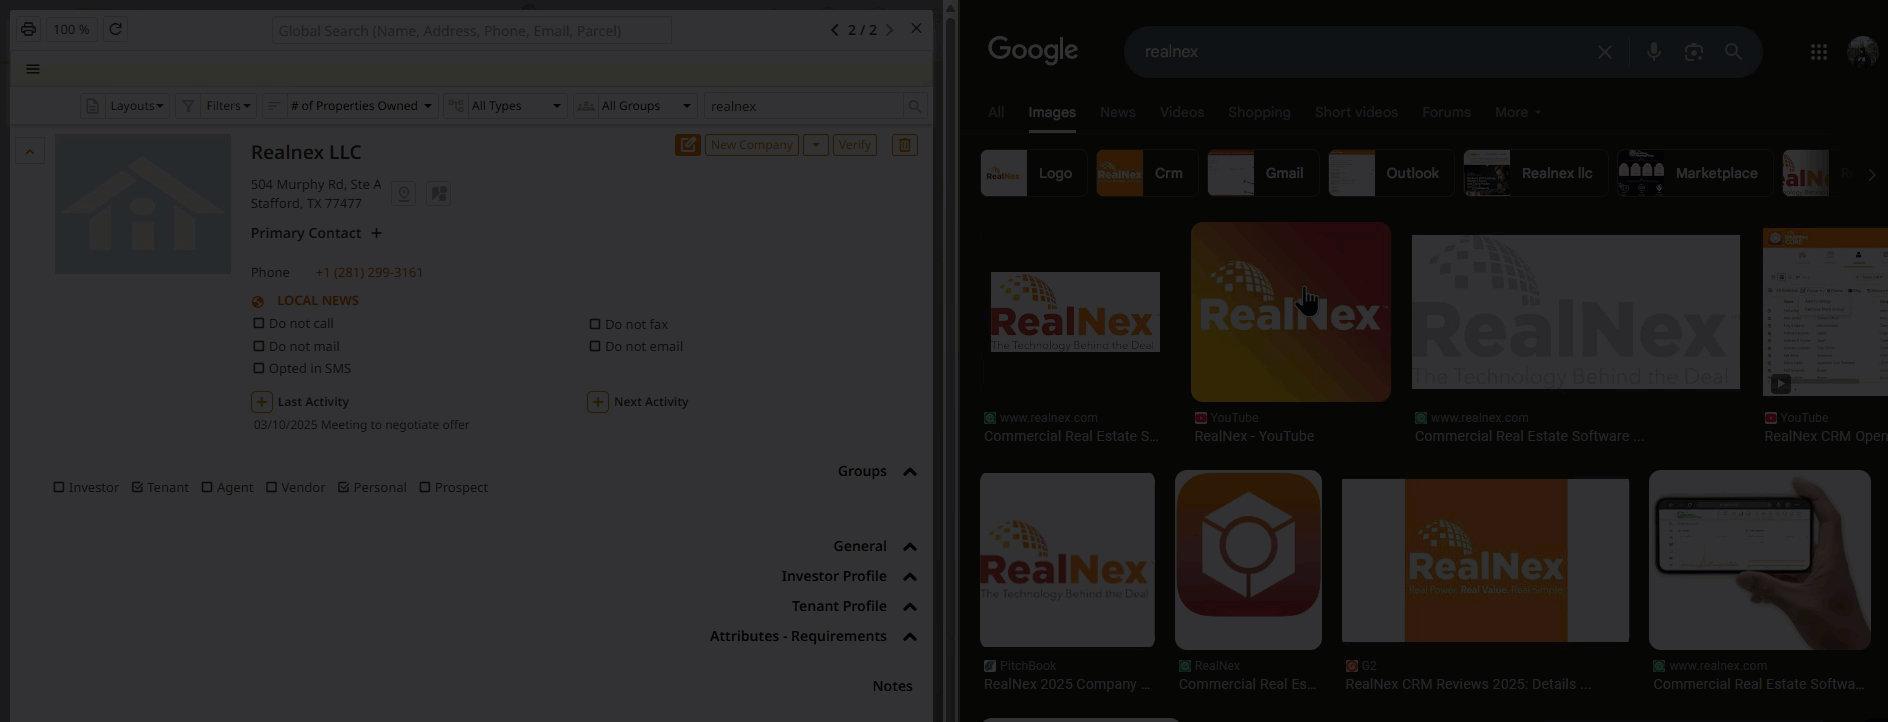The height and width of the screenshot is (722, 1888).
Task: Click the map grid icon next to location pin
Action: (x=438, y=193)
